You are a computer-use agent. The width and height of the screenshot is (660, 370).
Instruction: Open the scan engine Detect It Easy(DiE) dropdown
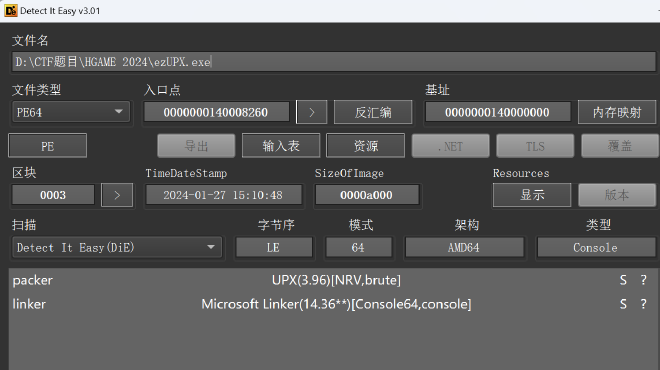pos(117,247)
